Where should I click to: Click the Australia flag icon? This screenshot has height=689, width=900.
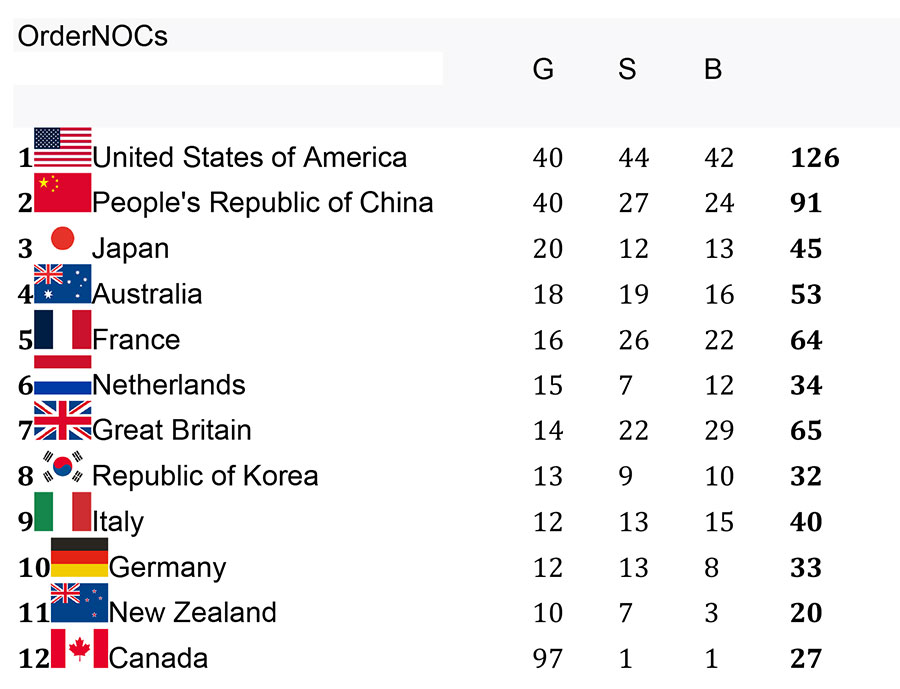click(63, 284)
